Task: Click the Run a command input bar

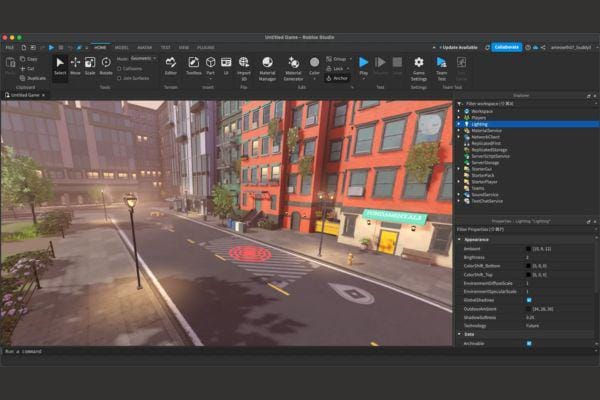Action: [x=300, y=351]
